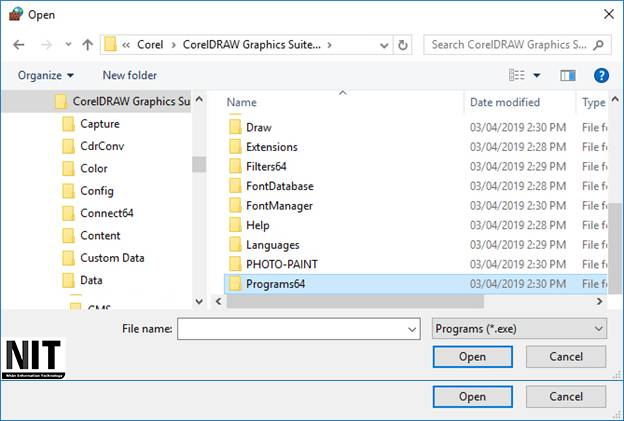Click the Corel breadcrumb in address bar
Screen dimensions: 624x421
click(x=150, y=45)
